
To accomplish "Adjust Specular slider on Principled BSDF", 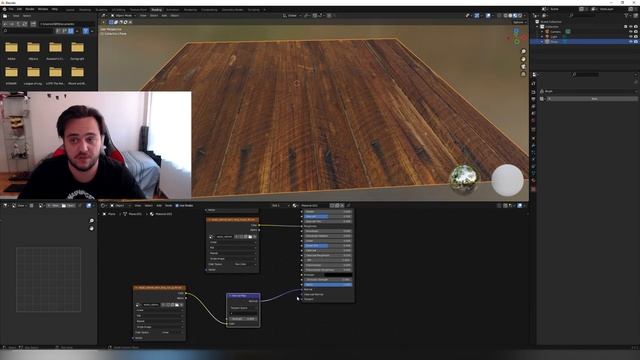I will [x=328, y=216].
